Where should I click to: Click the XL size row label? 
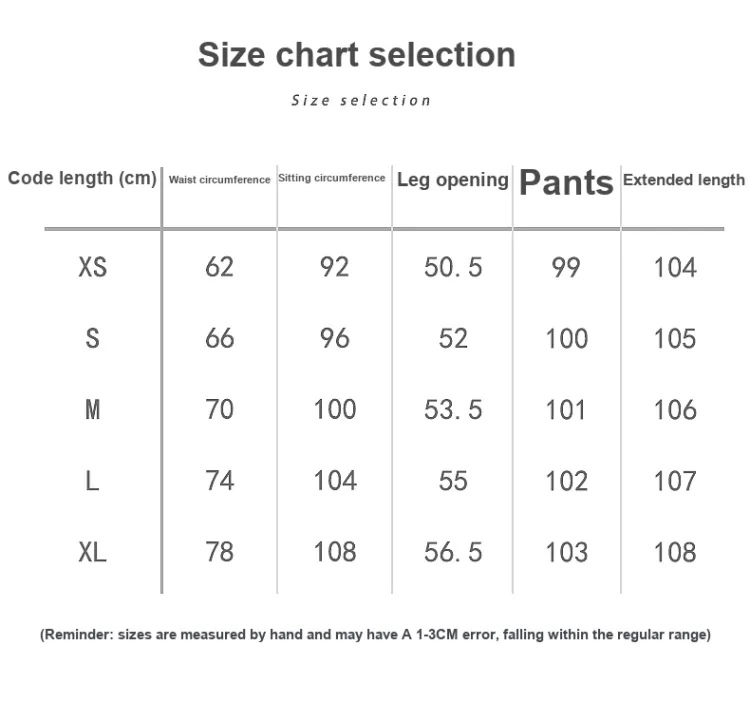click(93, 552)
